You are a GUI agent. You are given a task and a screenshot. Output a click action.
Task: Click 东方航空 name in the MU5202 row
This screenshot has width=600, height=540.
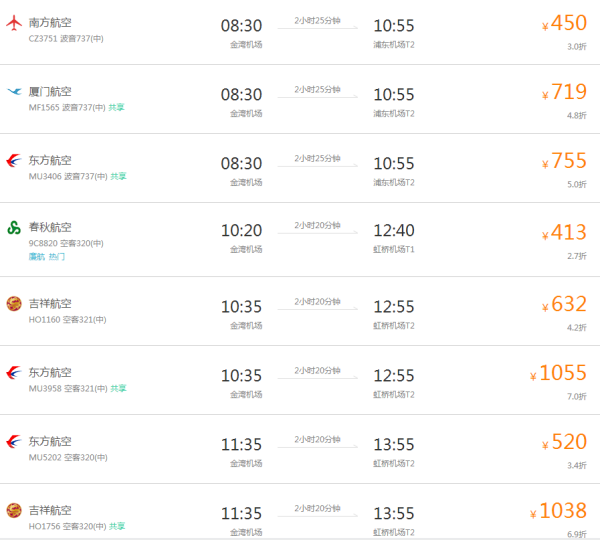pyautogui.click(x=50, y=441)
